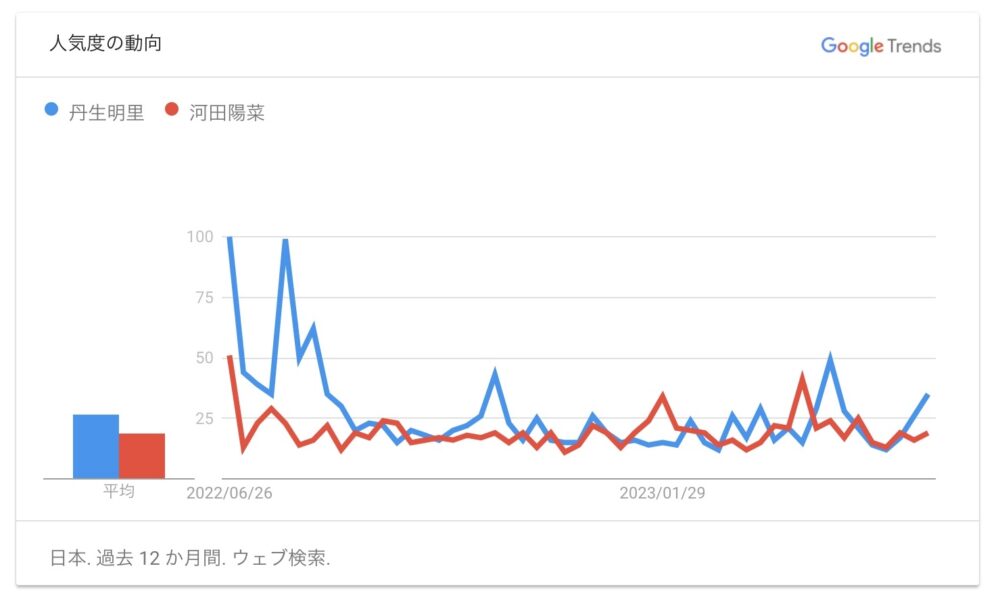Click the red average bar
This screenshot has height=604, width=1000.
point(142,456)
